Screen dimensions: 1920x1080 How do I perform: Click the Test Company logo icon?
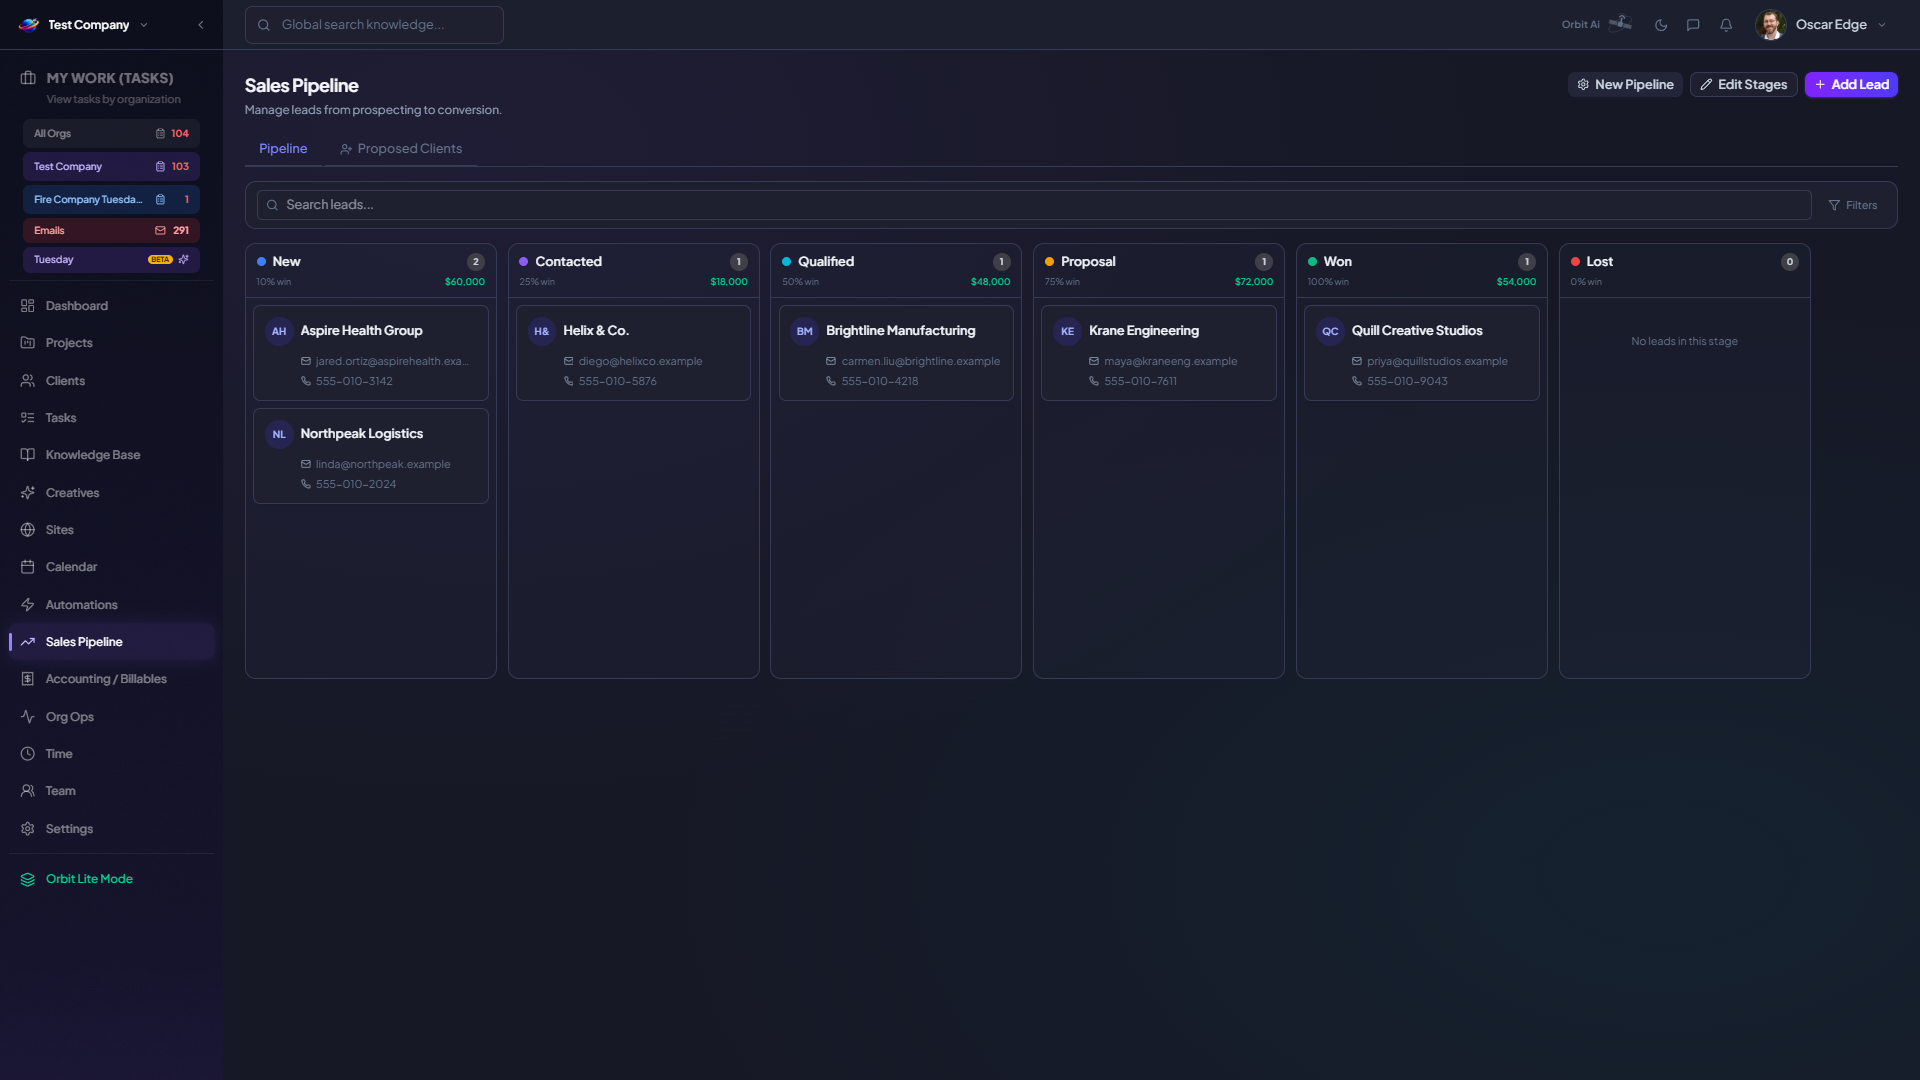(29, 25)
